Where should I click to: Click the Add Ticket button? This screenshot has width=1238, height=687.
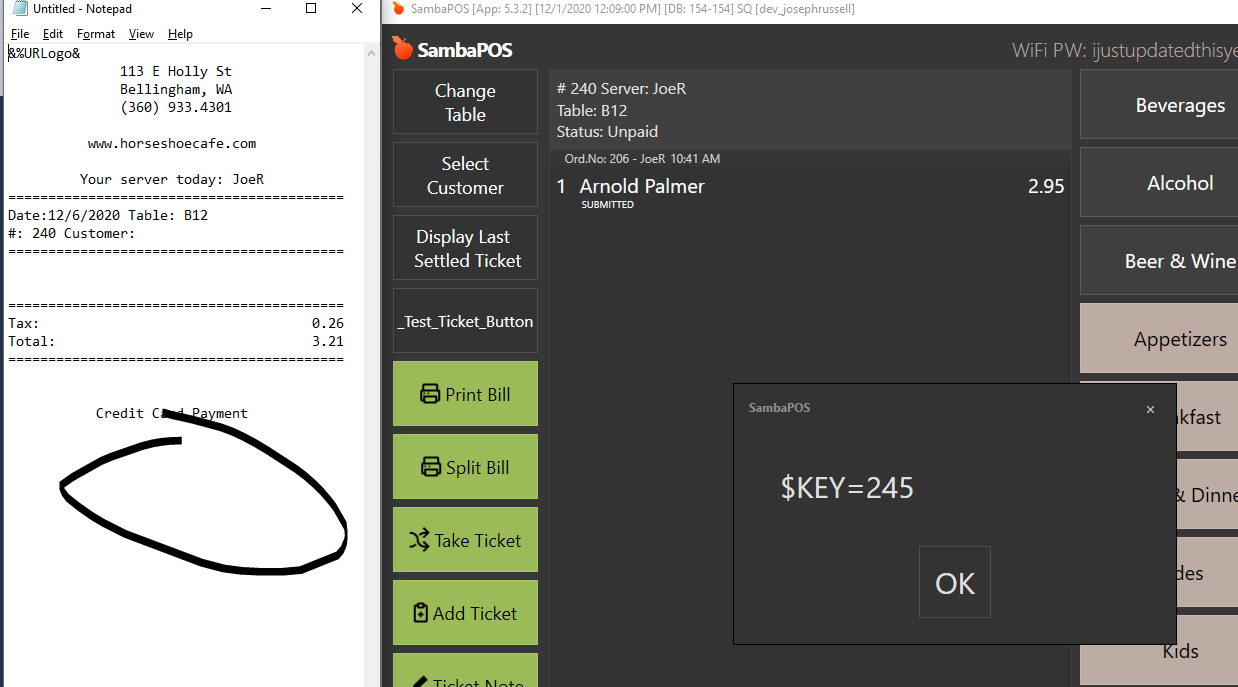click(465, 613)
